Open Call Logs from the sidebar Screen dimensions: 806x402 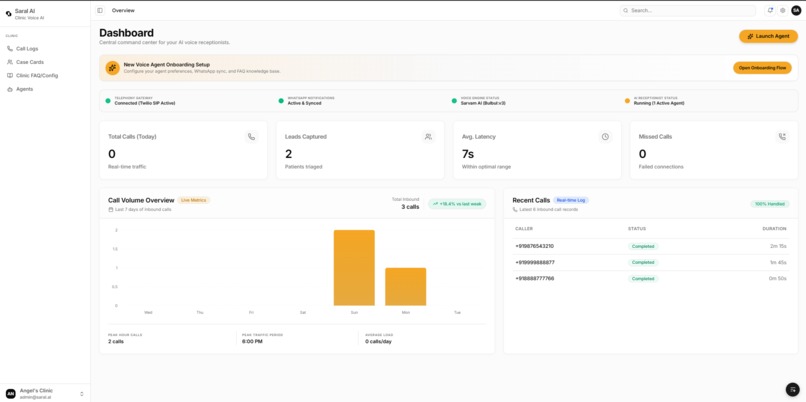45,49
